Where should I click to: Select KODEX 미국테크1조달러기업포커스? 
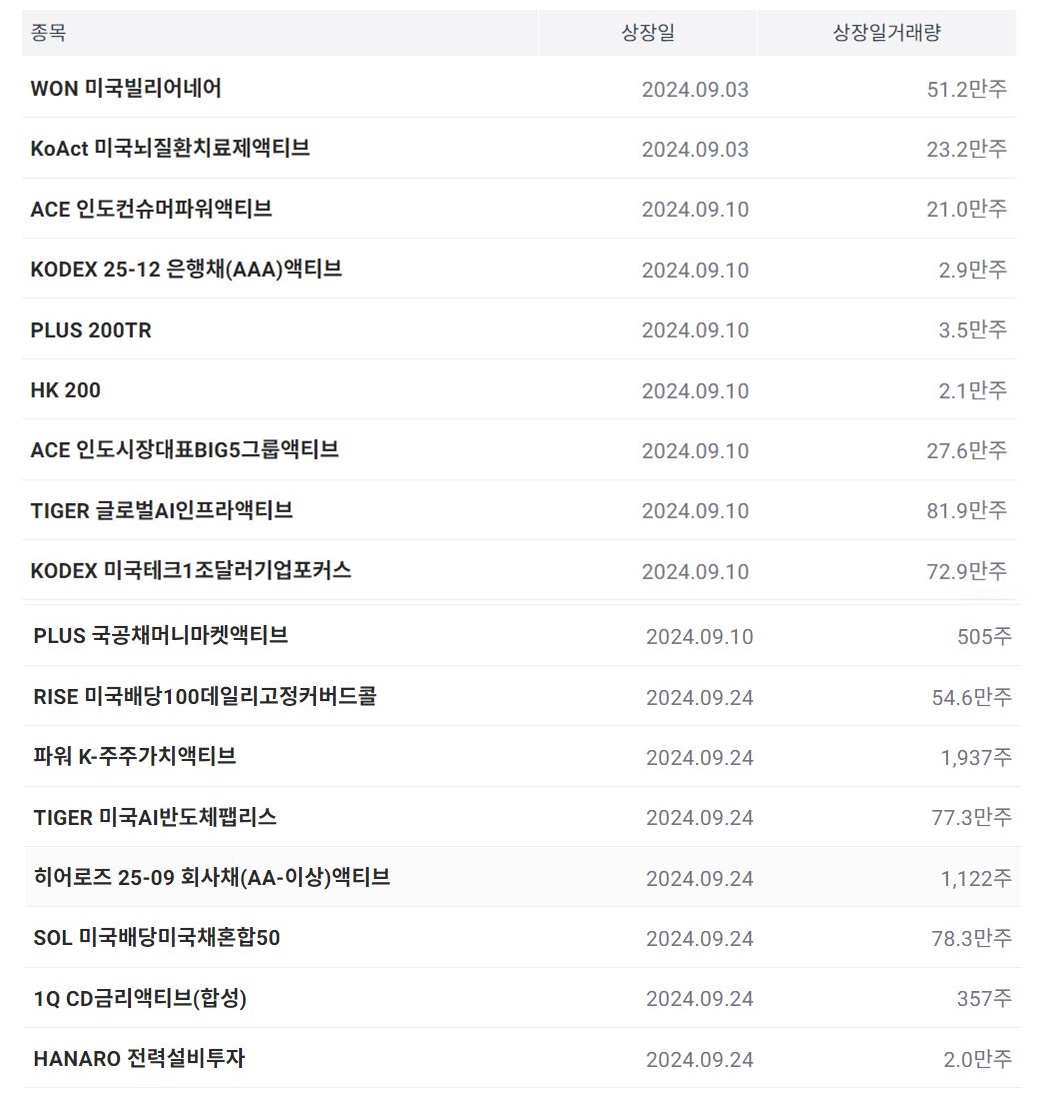click(x=191, y=570)
